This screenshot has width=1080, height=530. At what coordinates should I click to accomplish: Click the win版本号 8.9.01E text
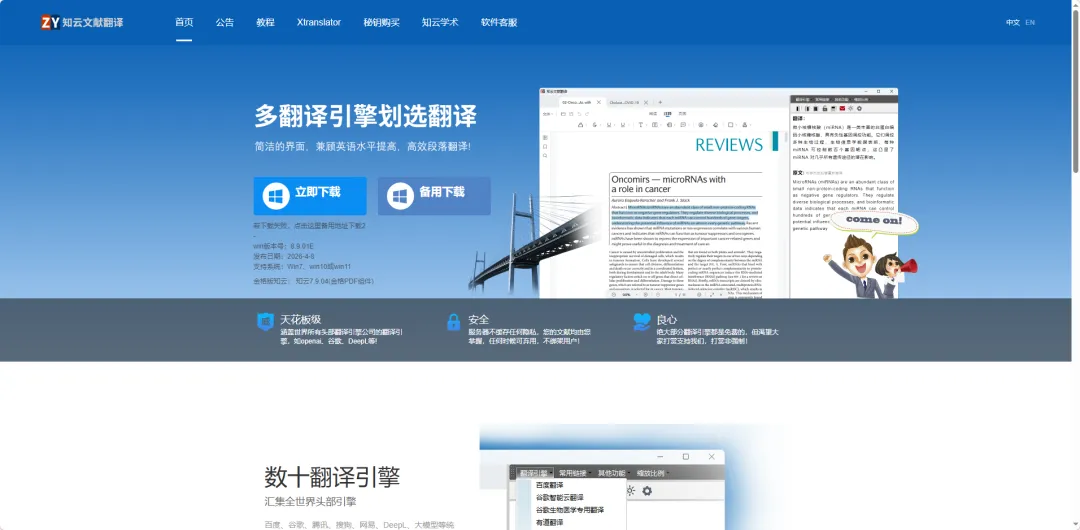point(284,245)
